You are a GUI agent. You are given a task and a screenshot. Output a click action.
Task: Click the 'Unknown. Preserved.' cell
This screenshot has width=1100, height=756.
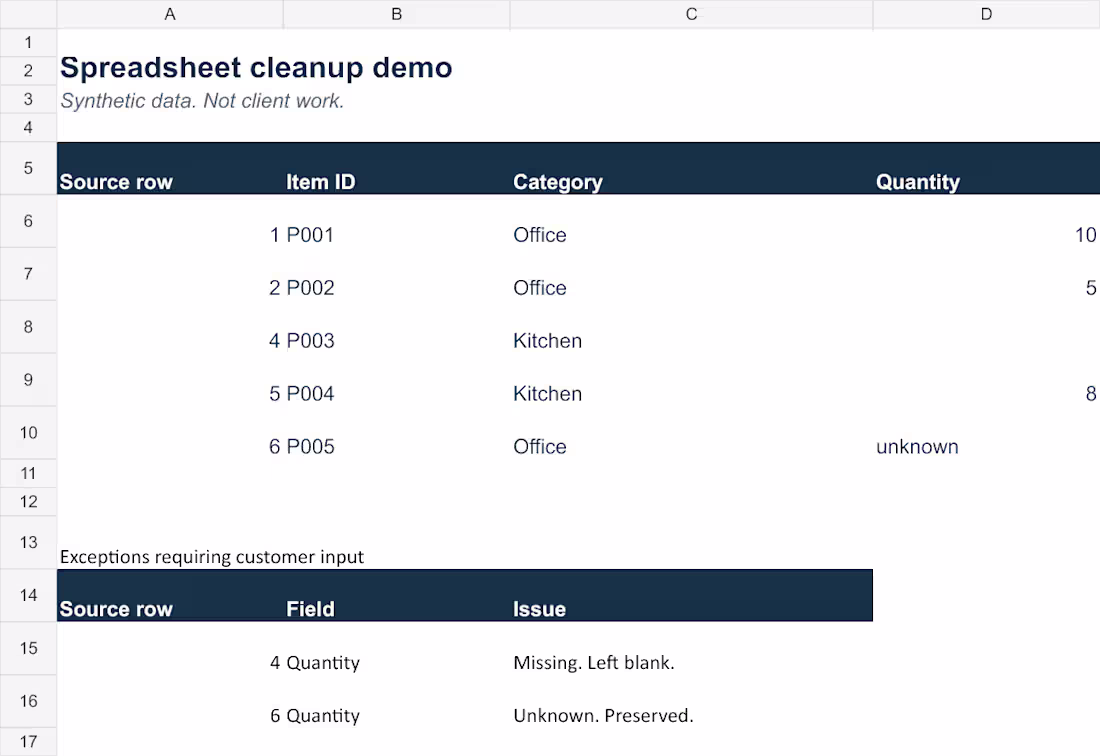(x=691, y=701)
